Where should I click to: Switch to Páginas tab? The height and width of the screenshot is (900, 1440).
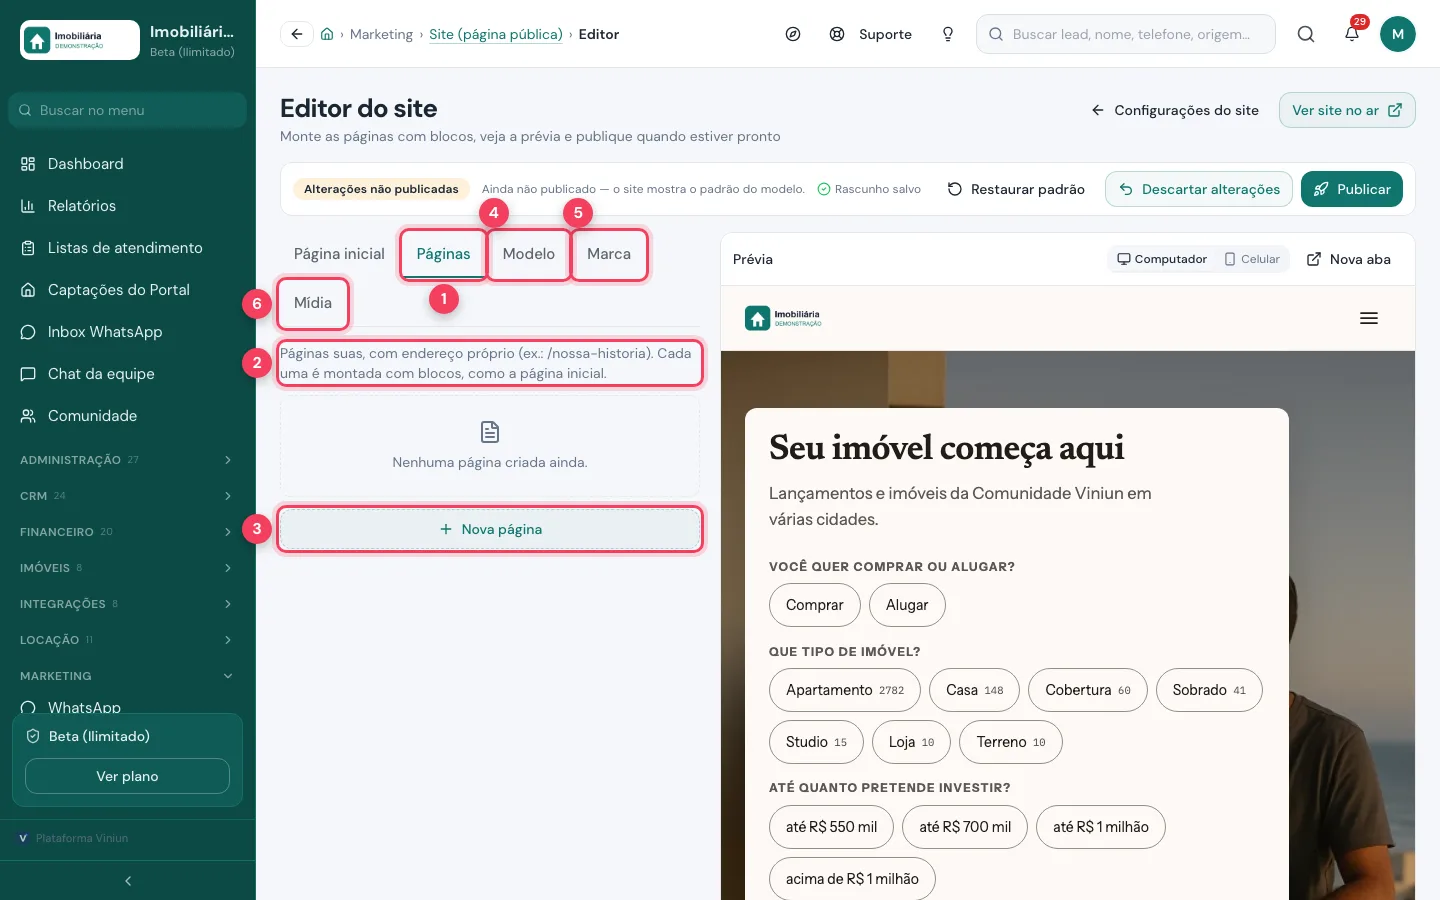pos(443,254)
